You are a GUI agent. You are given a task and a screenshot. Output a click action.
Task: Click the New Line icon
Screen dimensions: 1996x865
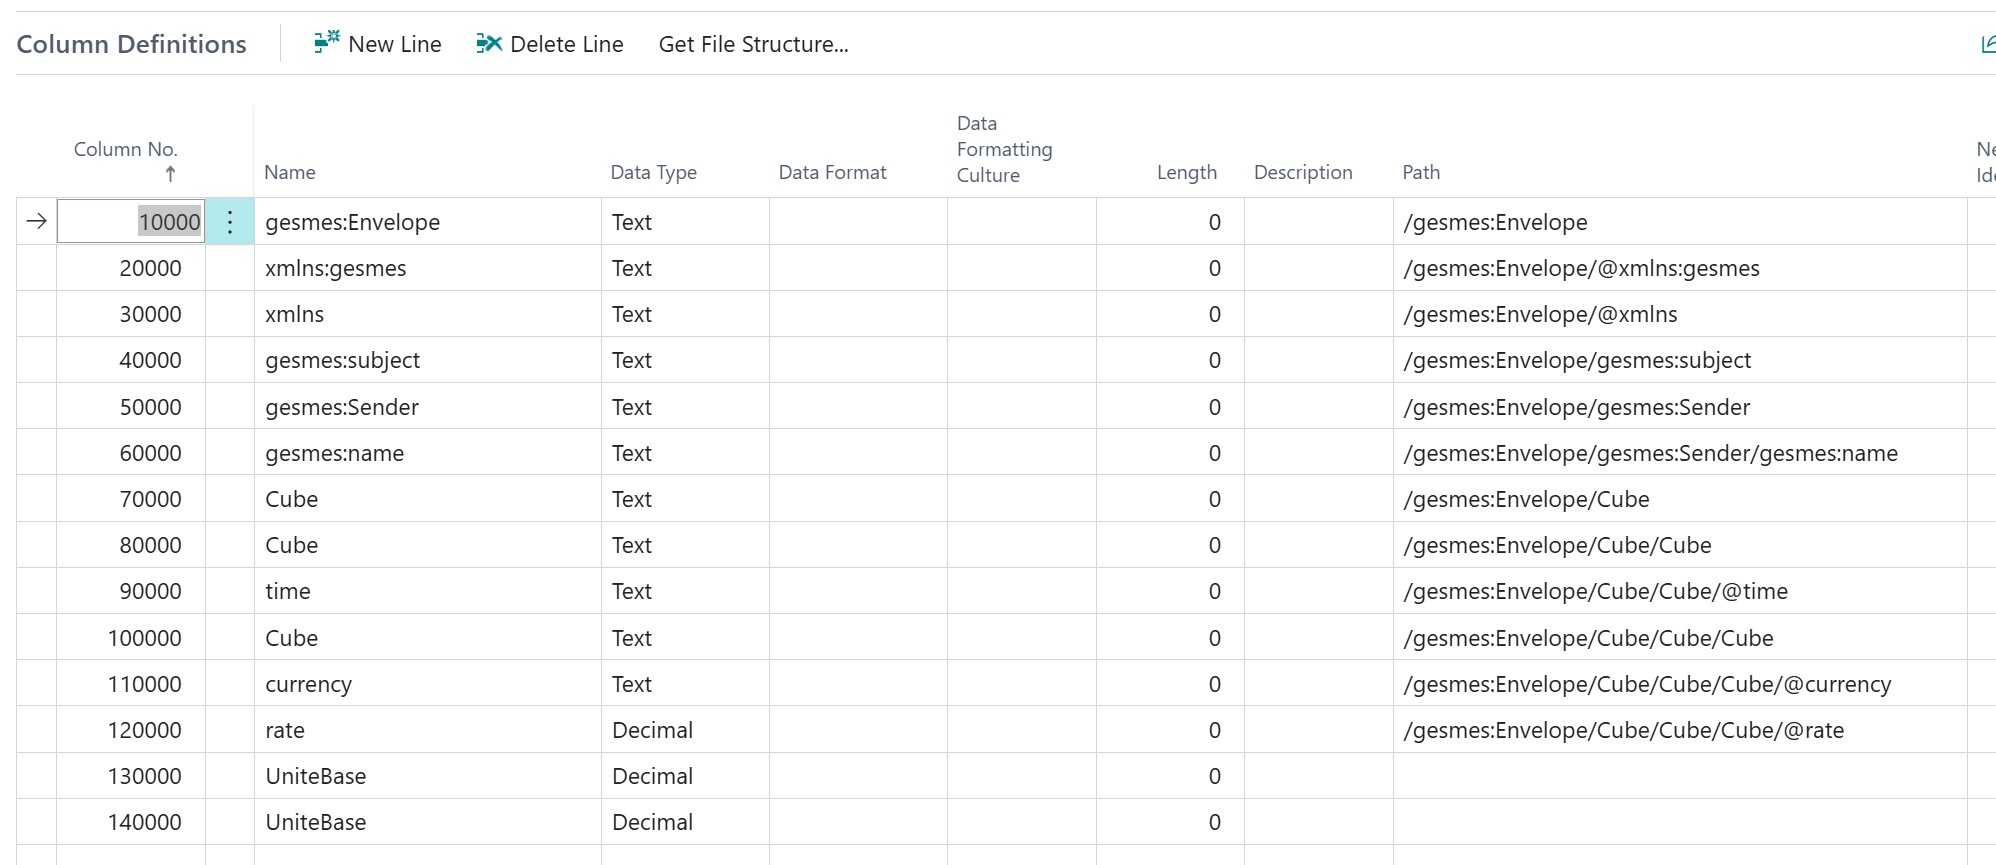point(326,43)
